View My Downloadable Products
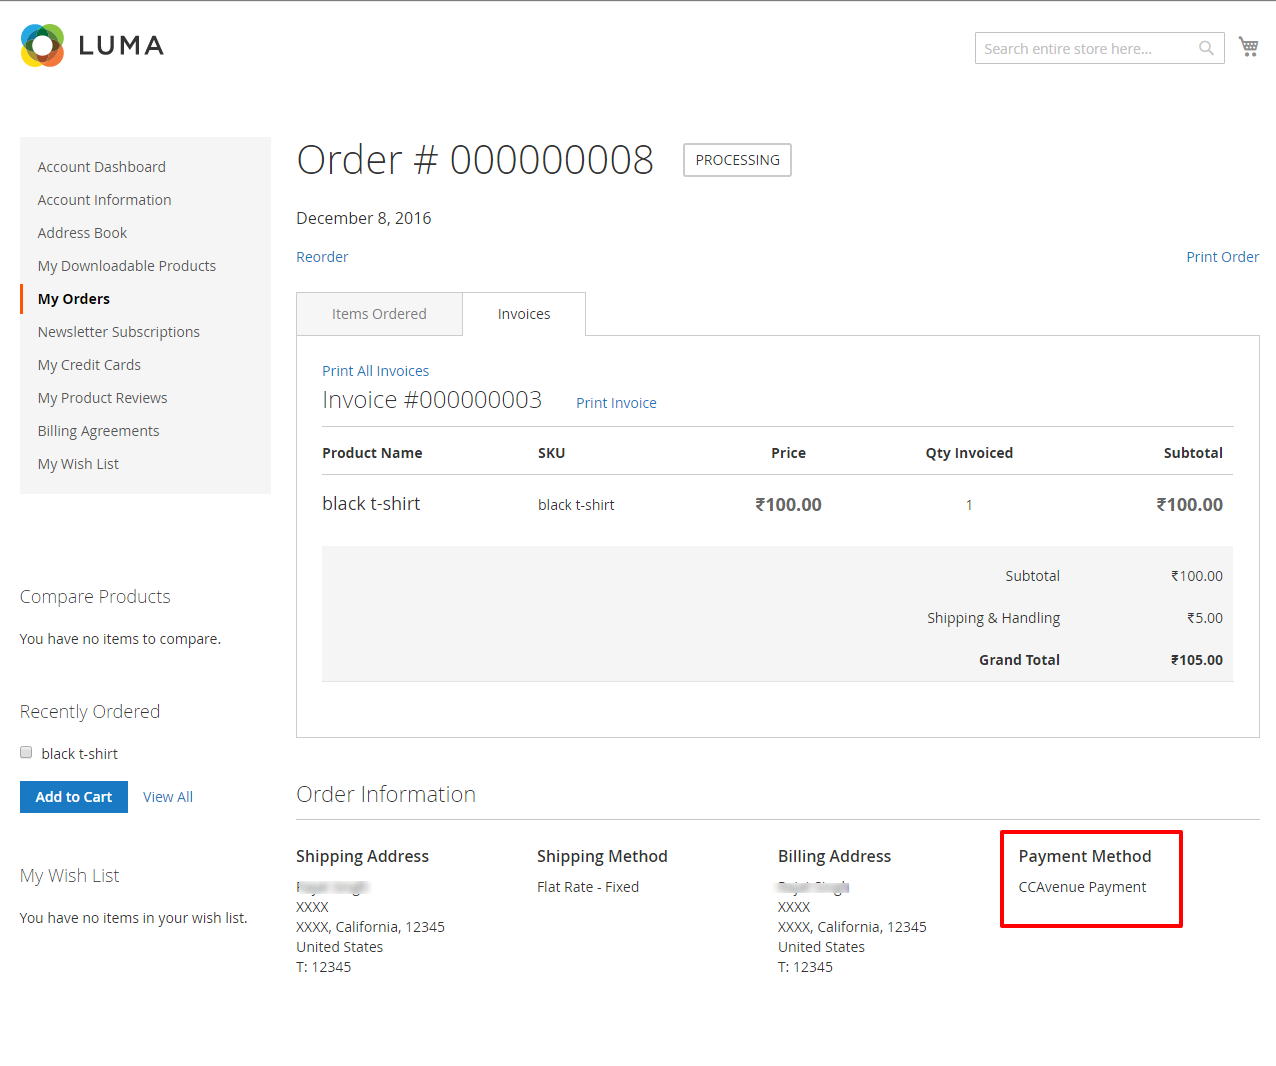The width and height of the screenshot is (1276, 1066). coord(126,265)
